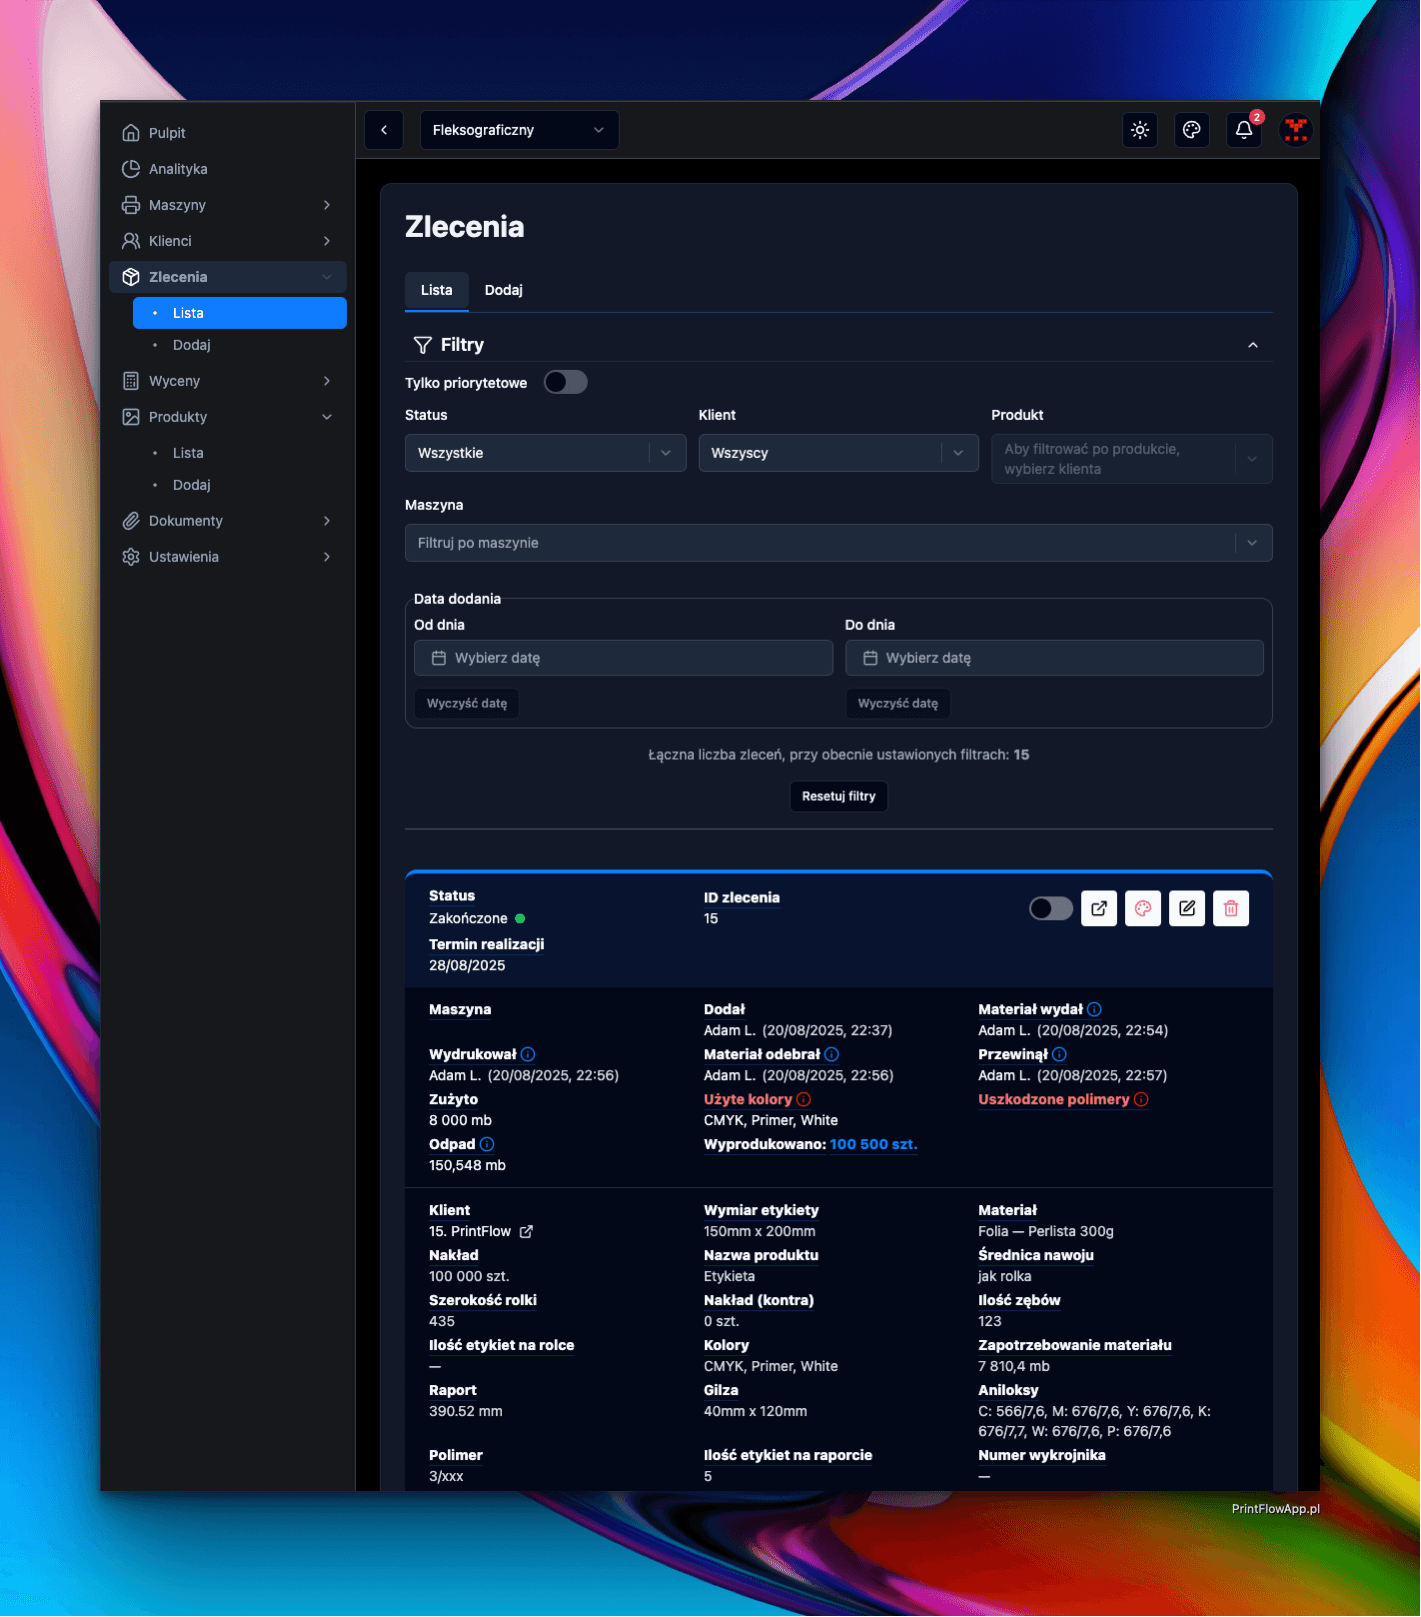The width and height of the screenshot is (1421, 1617).
Task: Click the red trash delete icon on order 15
Action: click(1230, 908)
